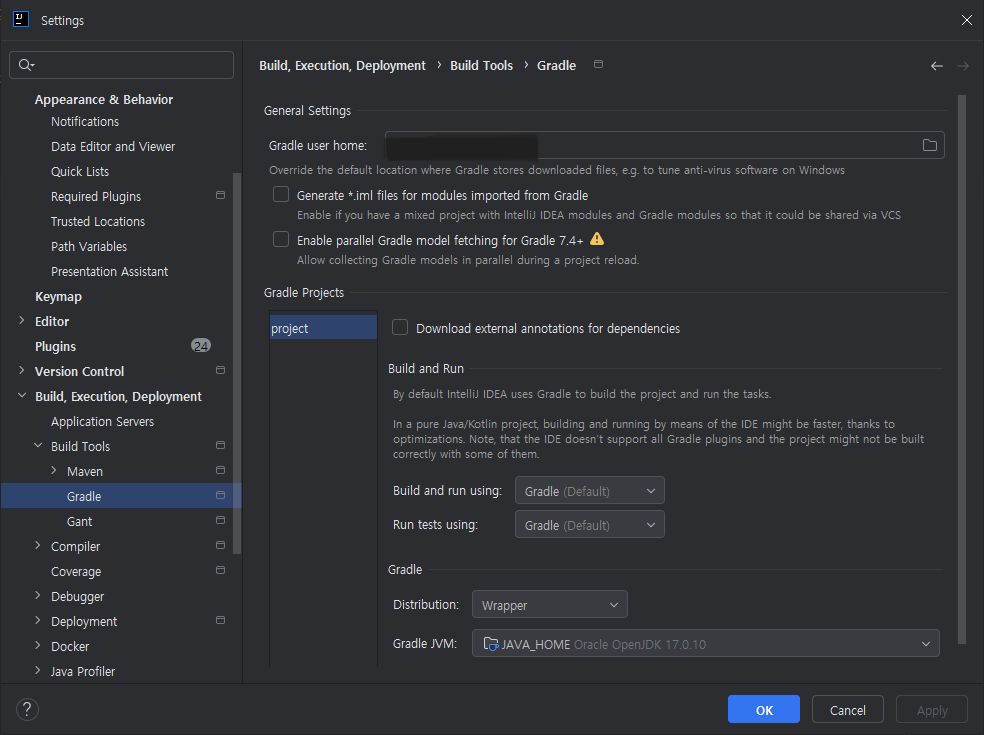
Task: Open the Gradle JVM dropdown
Action: (705, 644)
